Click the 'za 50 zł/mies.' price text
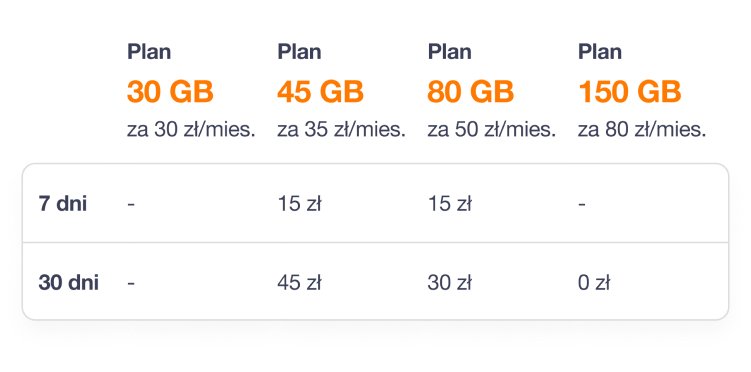The image size is (751, 372). point(491,130)
